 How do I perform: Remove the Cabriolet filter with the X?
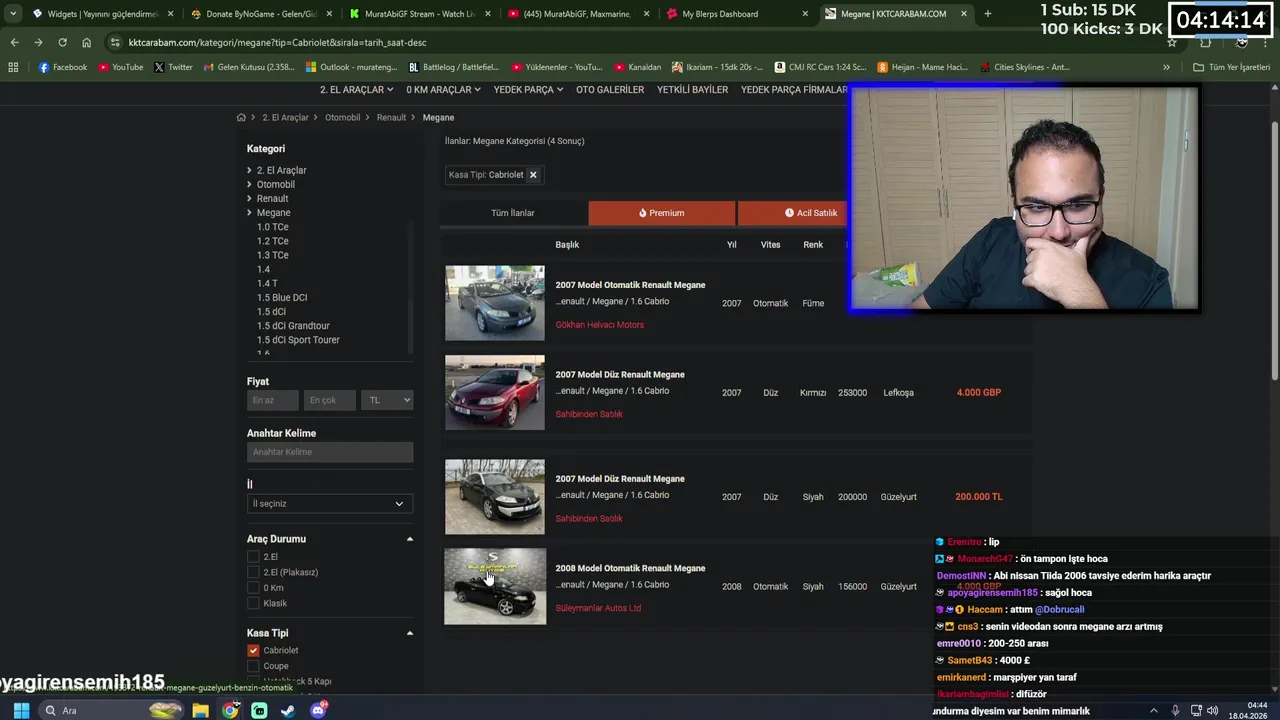coord(533,174)
